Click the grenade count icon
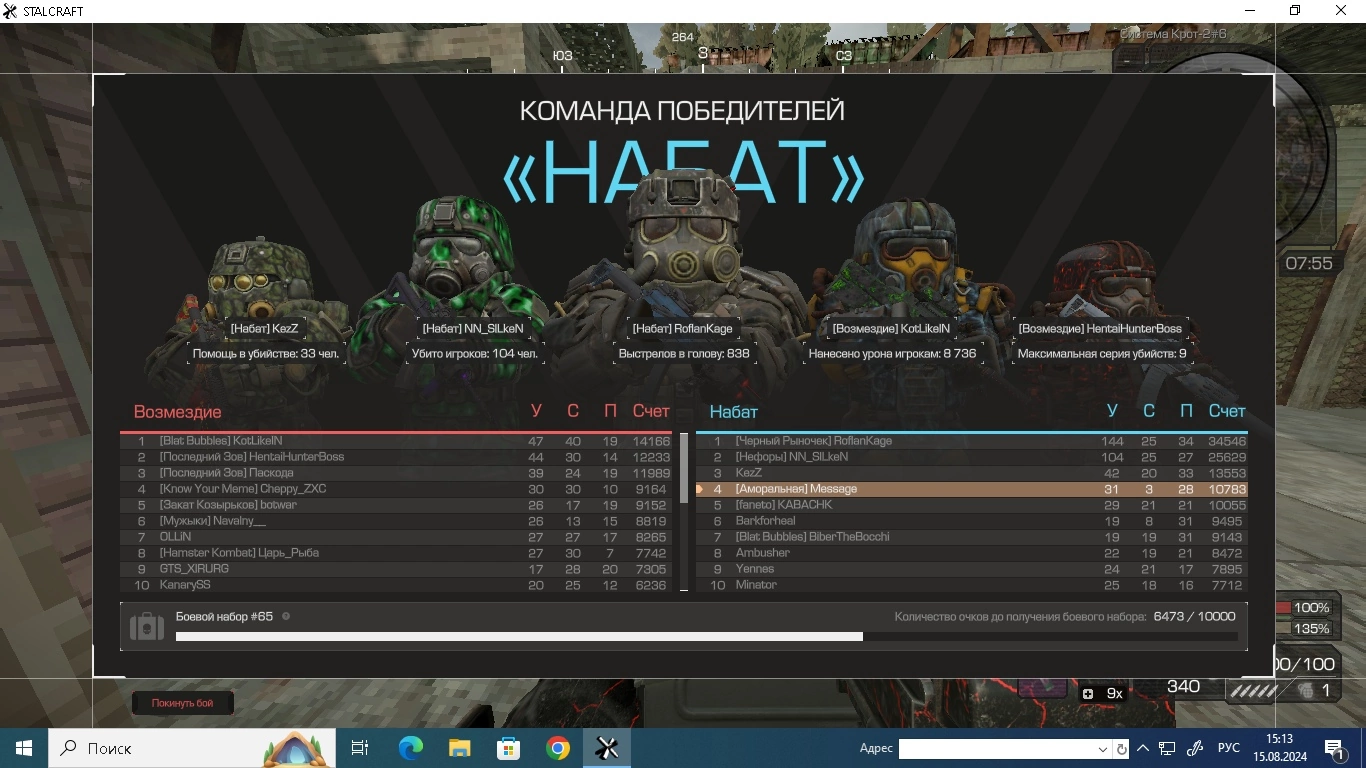Viewport: 1366px width, 768px height. [x=1305, y=690]
